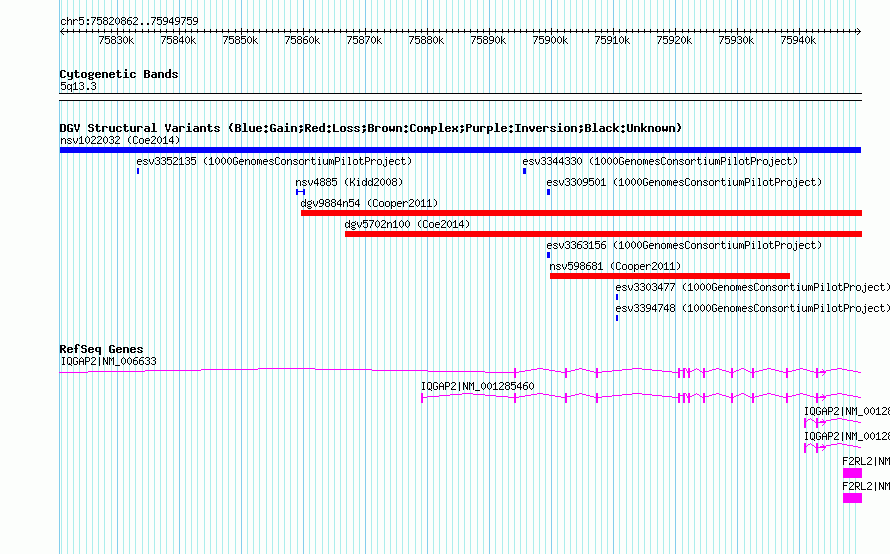This screenshot has height=554, width=890.
Task: Click the dgv5702n100 (Coe2014) label
Action: click(x=408, y=224)
